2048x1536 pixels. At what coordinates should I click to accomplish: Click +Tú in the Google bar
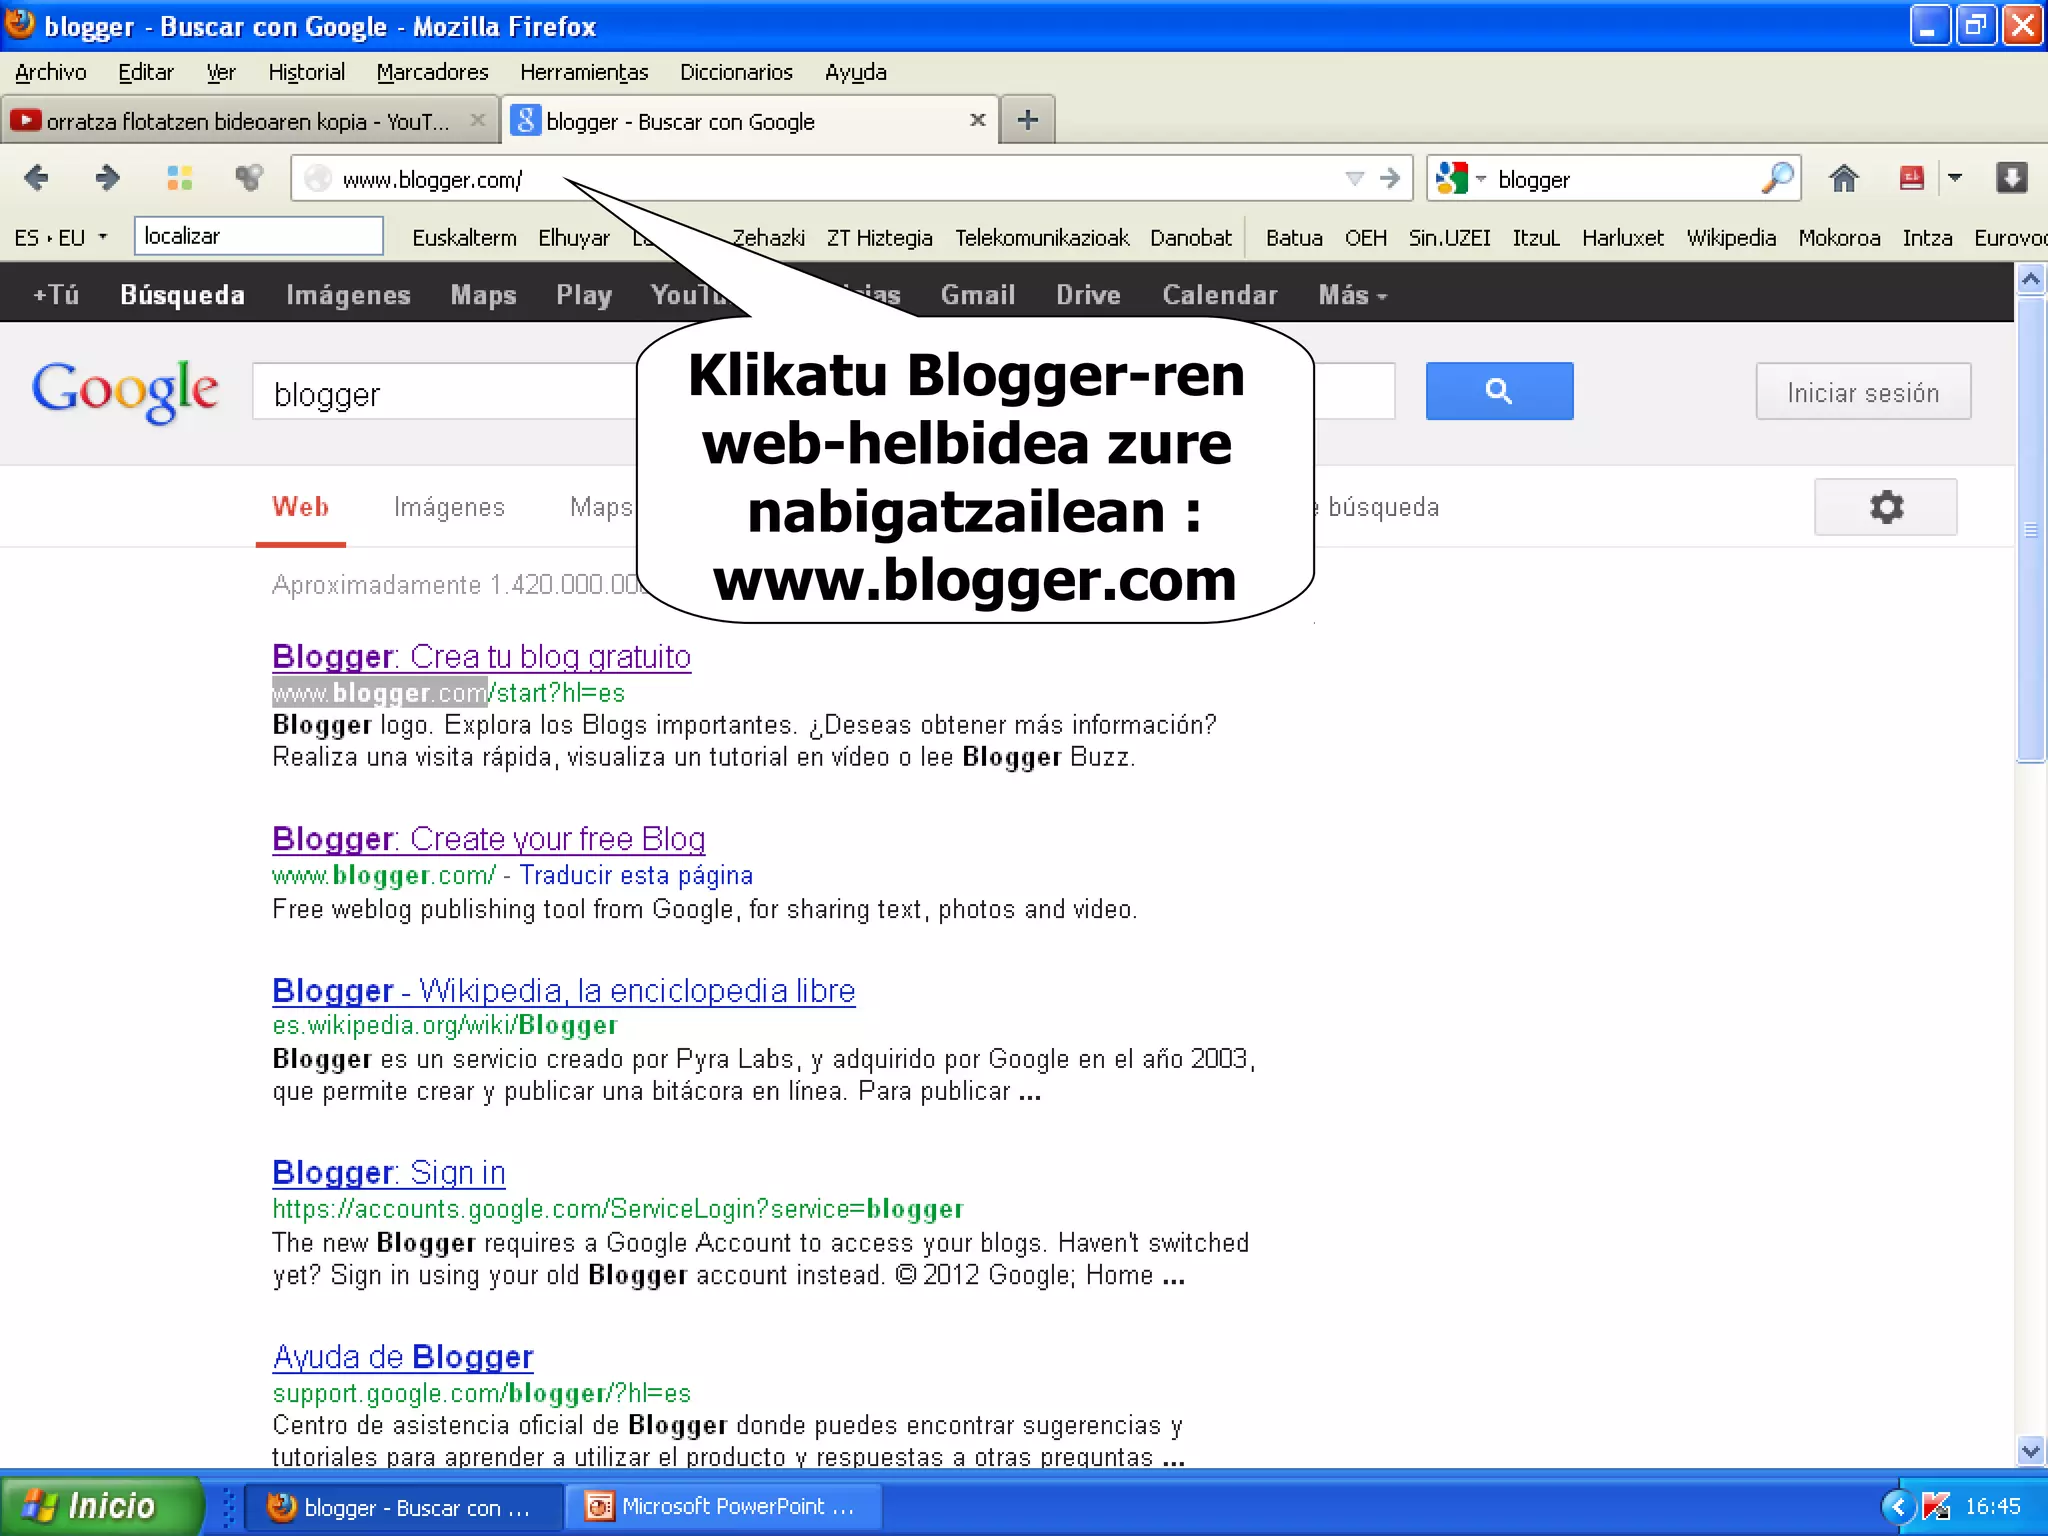(56, 294)
